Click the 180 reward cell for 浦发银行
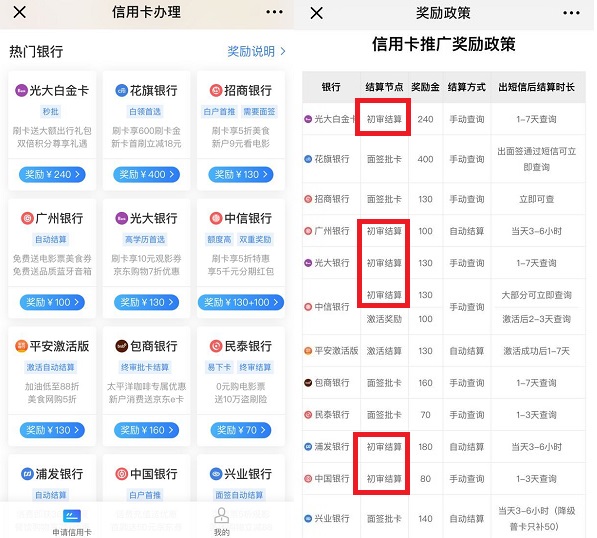 coord(425,447)
